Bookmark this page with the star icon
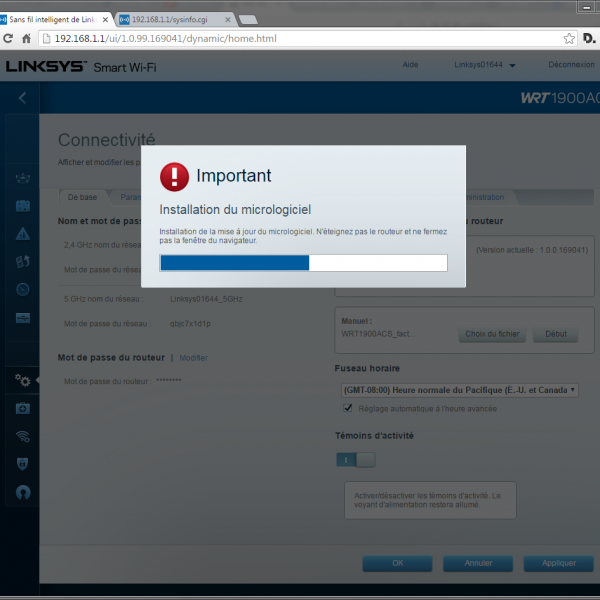The width and height of the screenshot is (600, 600). coord(568,39)
